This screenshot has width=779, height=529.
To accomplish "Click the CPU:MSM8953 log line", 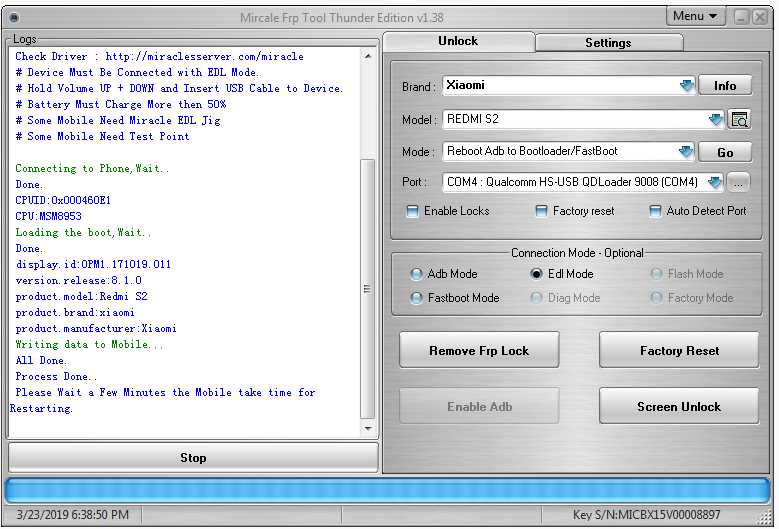I will 48,216.
